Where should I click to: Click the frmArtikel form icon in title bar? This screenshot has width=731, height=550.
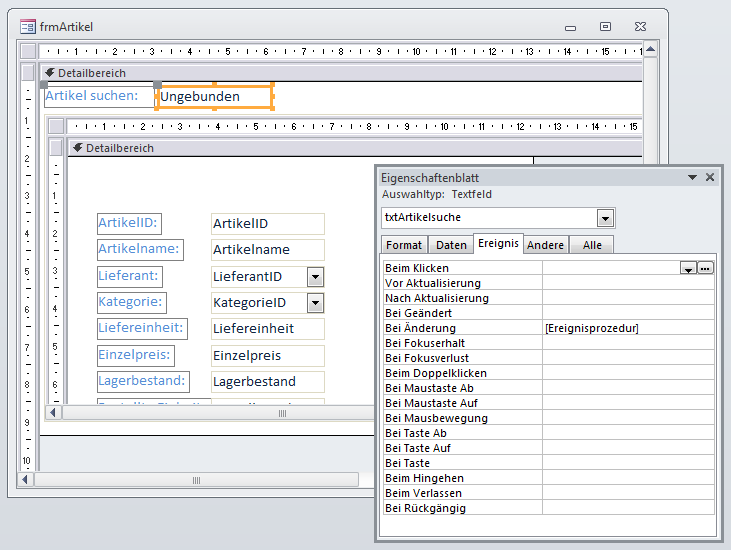28,27
